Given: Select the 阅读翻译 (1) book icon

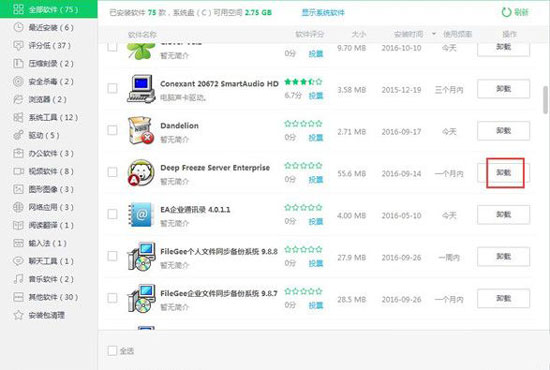Looking at the screenshot, I should tap(18, 225).
